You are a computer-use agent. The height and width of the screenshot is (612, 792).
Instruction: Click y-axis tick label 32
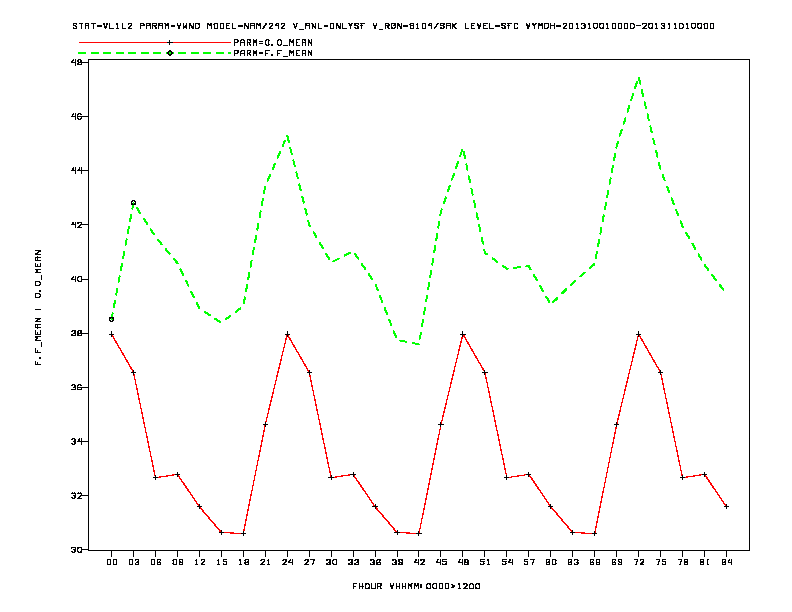pyautogui.click(x=76, y=495)
